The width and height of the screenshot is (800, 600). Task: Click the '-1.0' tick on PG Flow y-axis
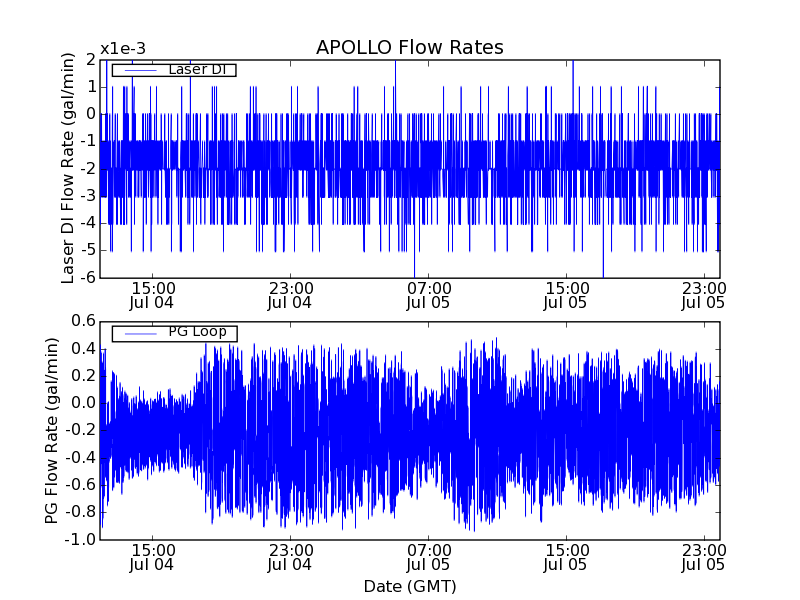[81, 539]
